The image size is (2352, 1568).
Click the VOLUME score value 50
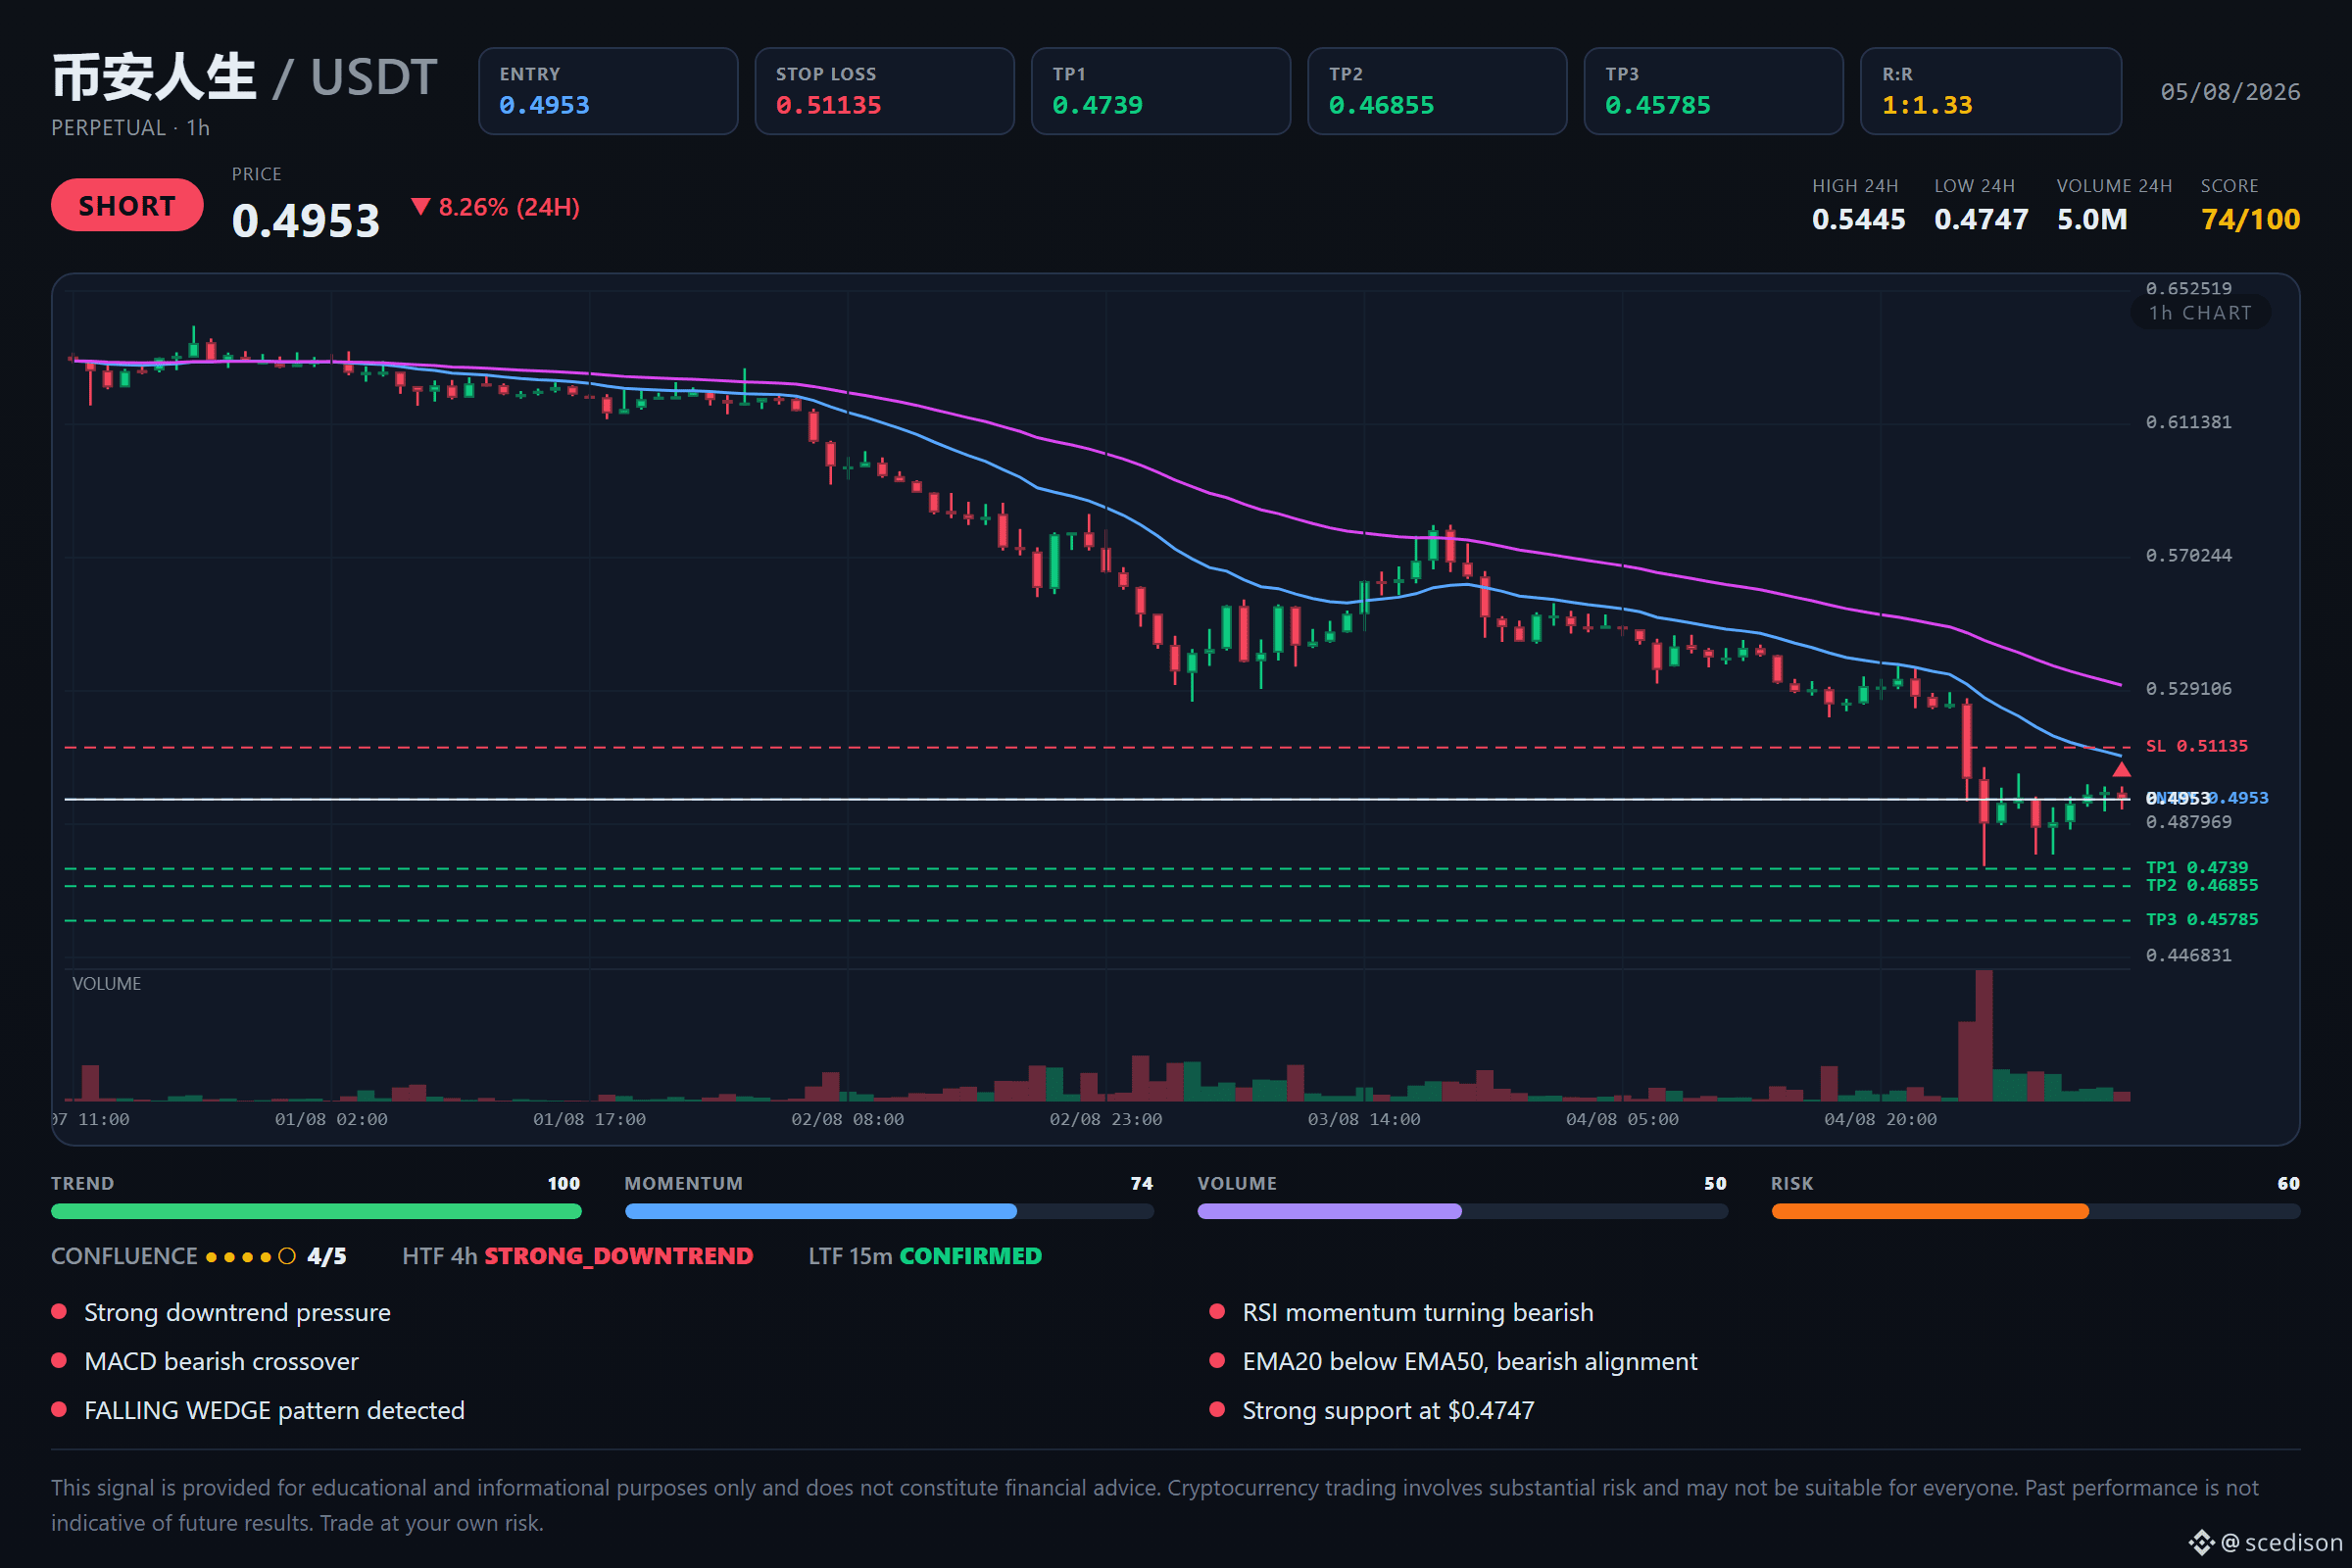point(1715,1183)
